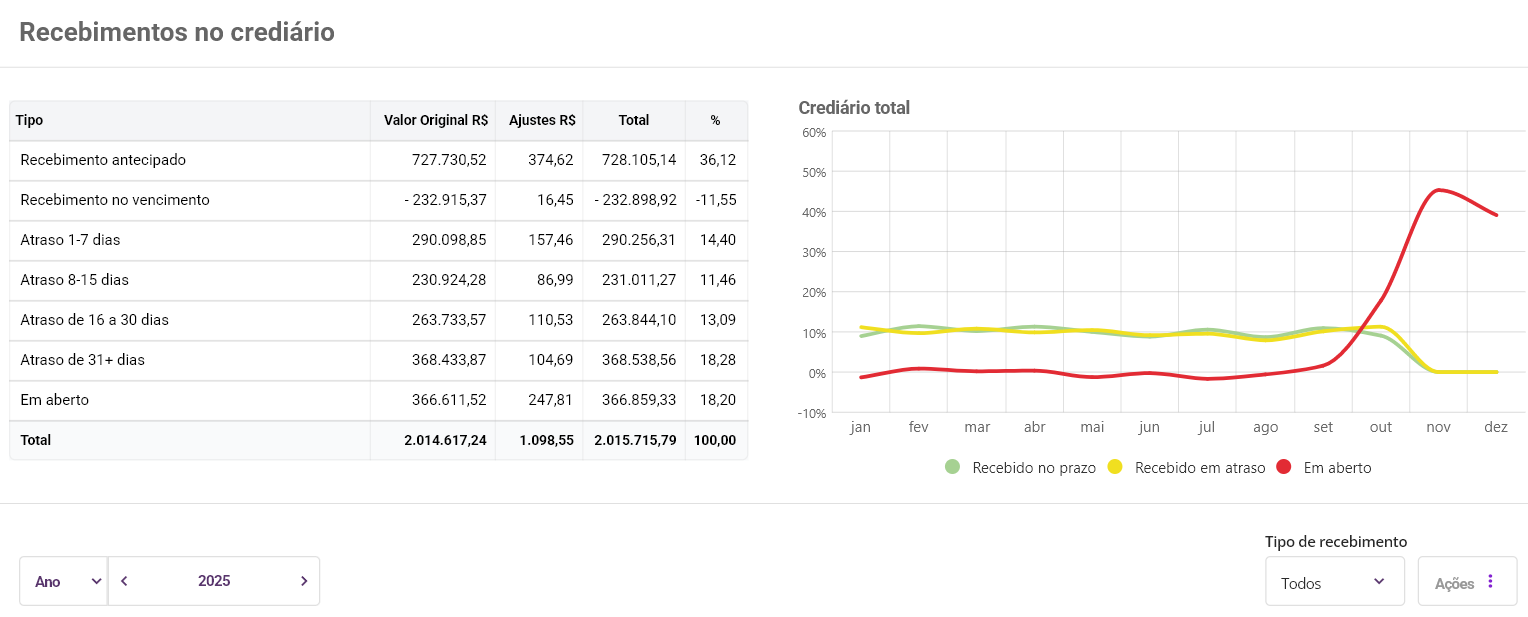Toggle red Em aberto legend marker
This screenshot has height=617, width=1528.
coord(1284,467)
